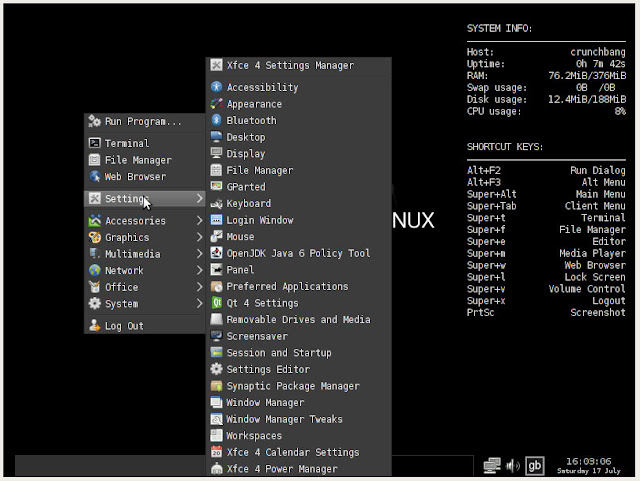The width and height of the screenshot is (640, 481).
Task: Click the Accessibility icon
Action: click(216, 87)
